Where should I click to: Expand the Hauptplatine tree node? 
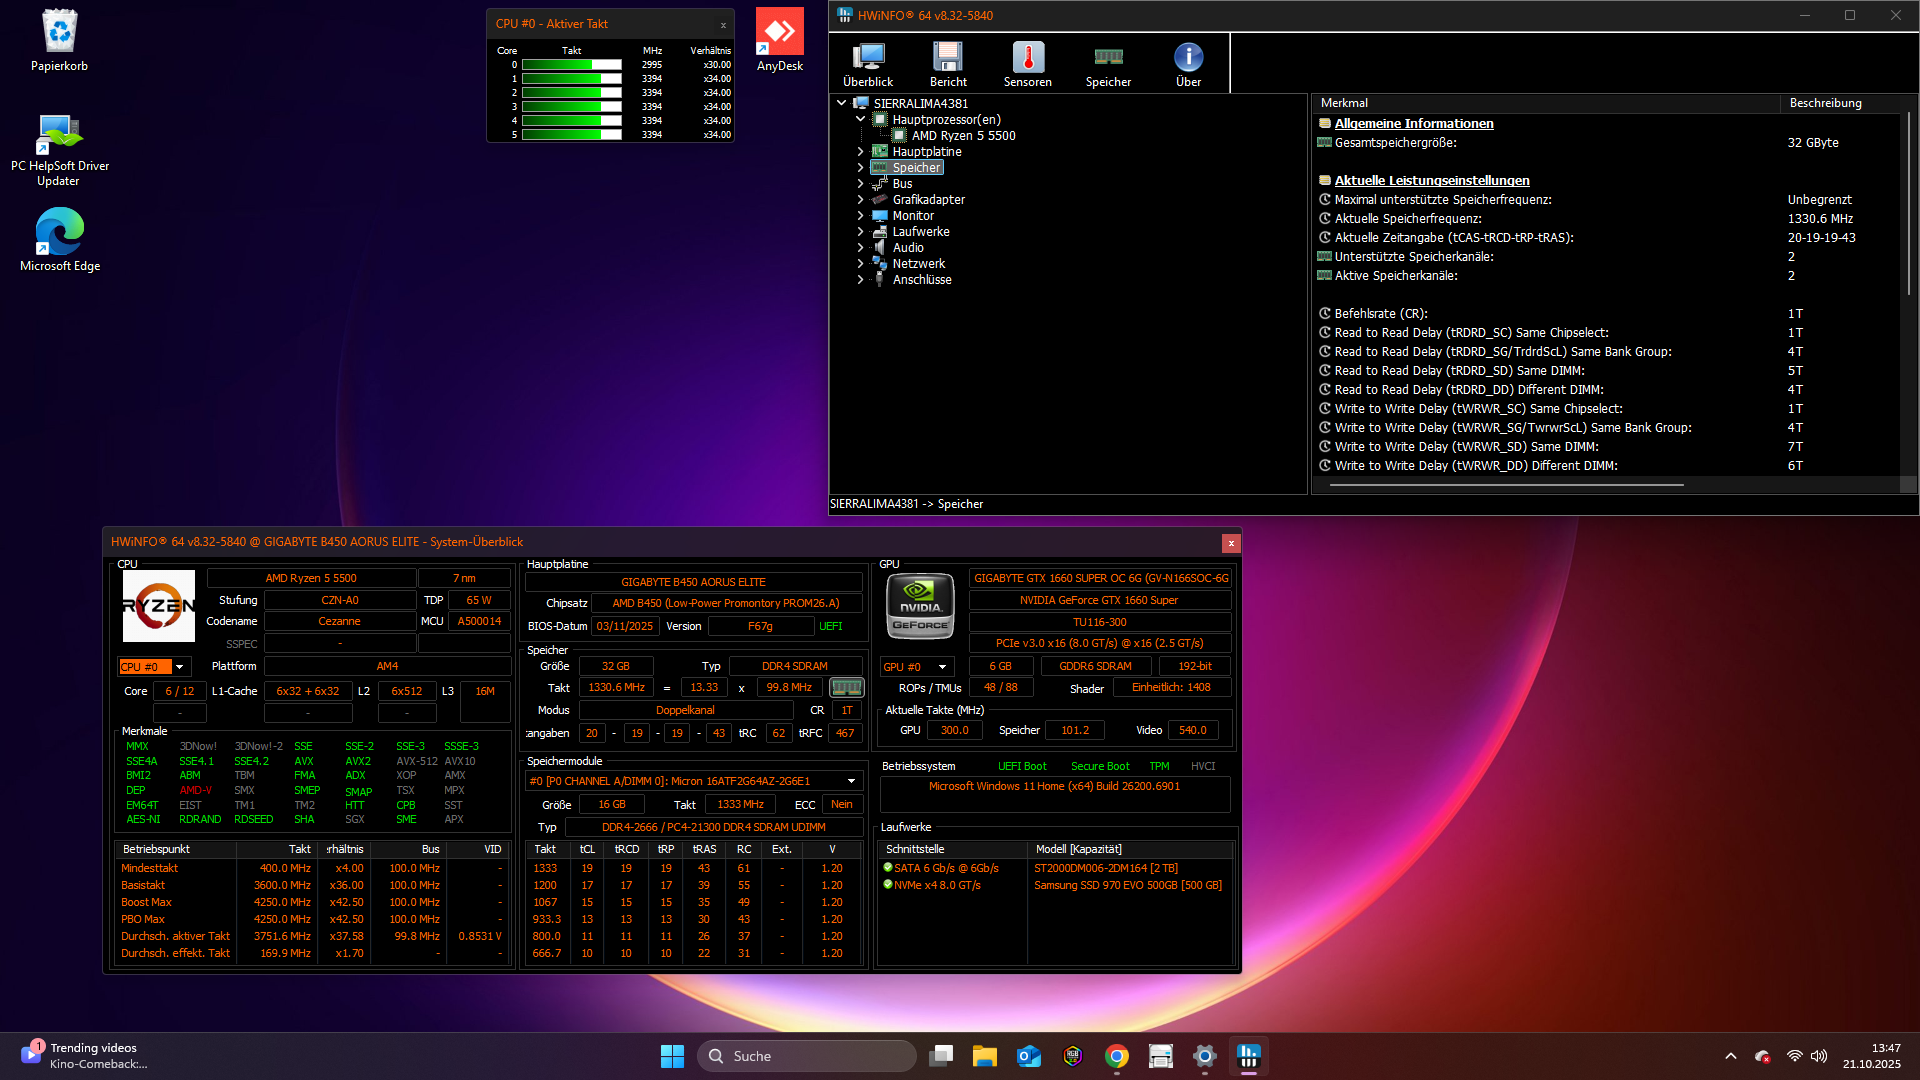point(860,152)
